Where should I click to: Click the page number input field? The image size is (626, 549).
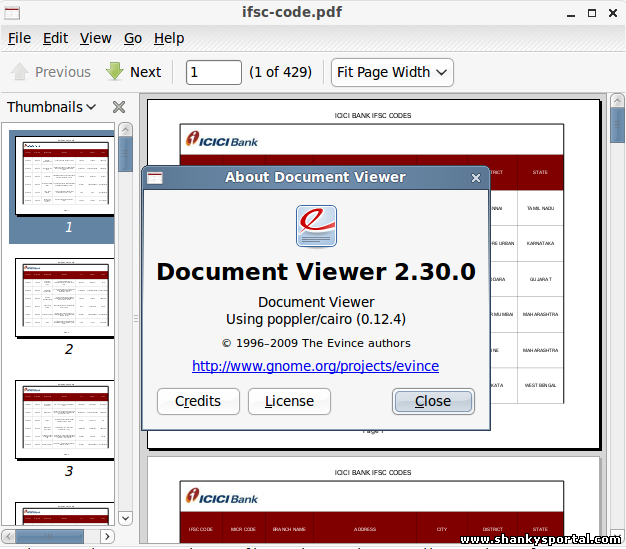(214, 72)
